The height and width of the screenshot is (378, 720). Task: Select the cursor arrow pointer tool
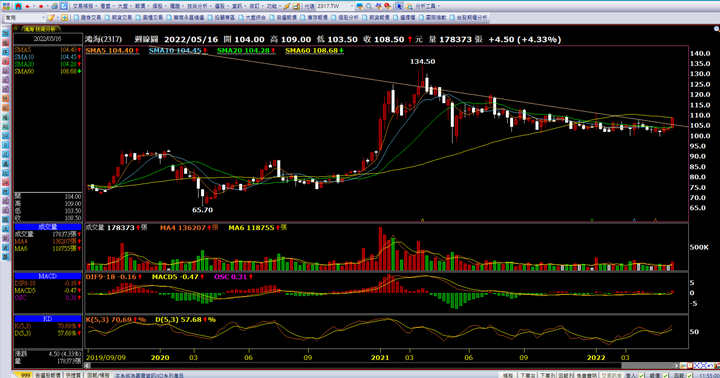[x=399, y=6]
